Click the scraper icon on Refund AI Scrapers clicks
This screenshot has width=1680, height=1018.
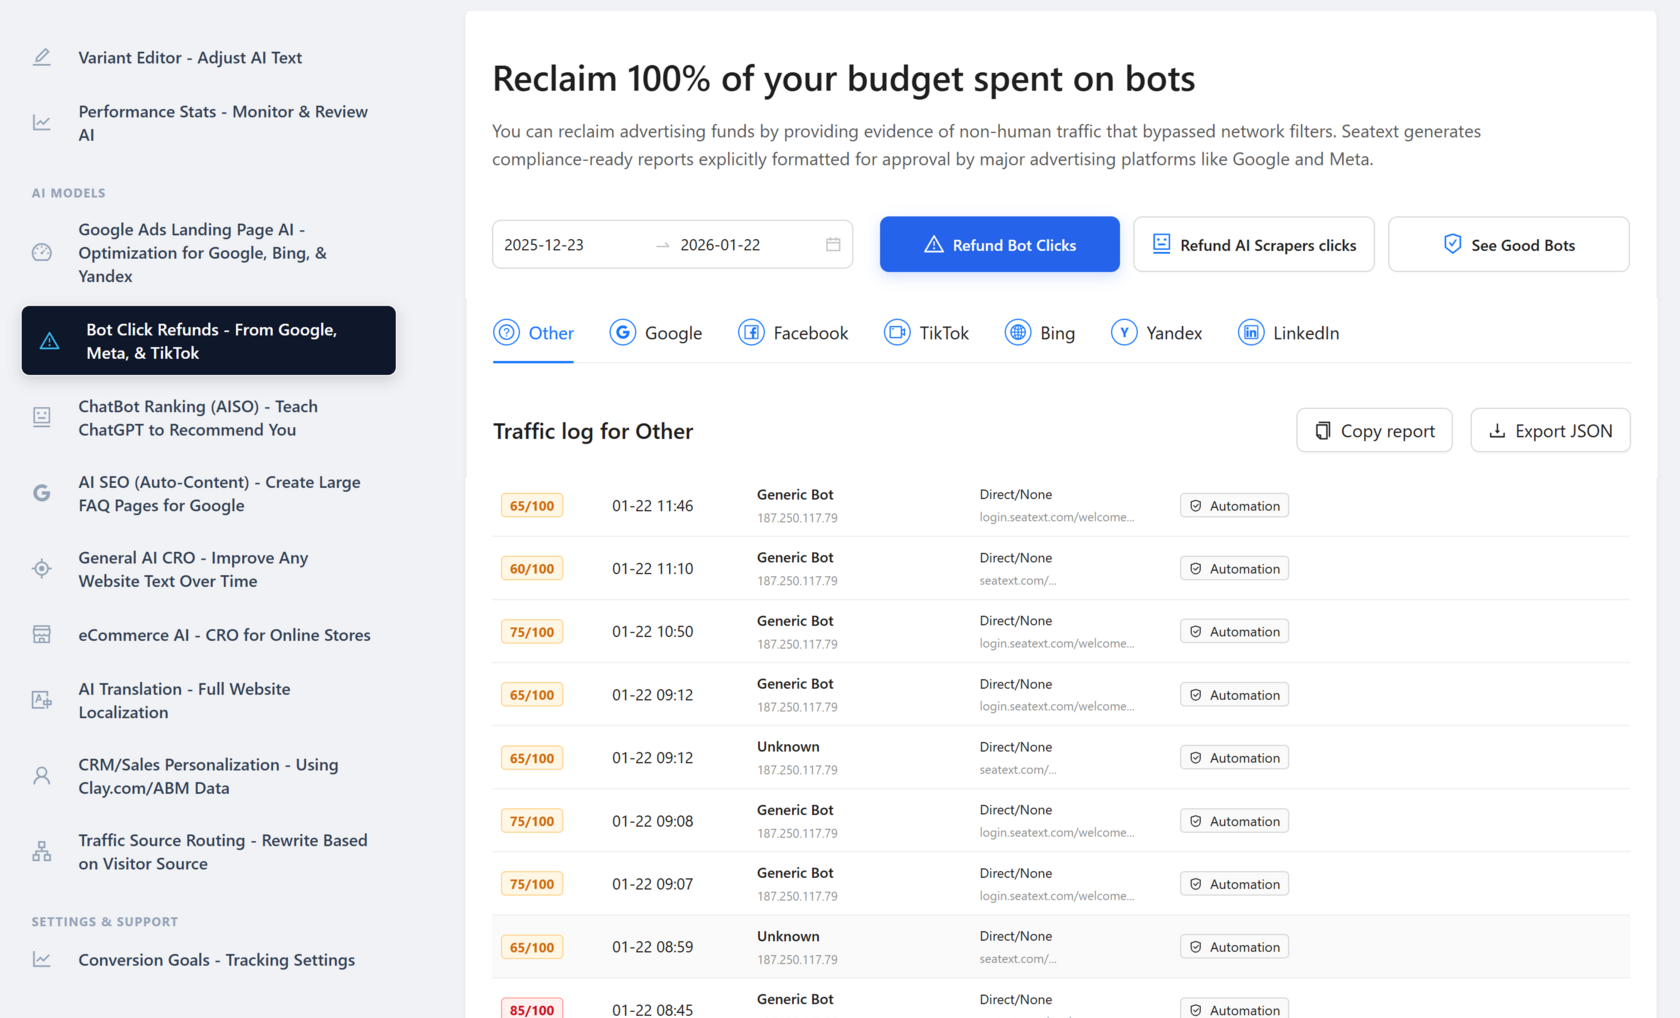(1161, 244)
